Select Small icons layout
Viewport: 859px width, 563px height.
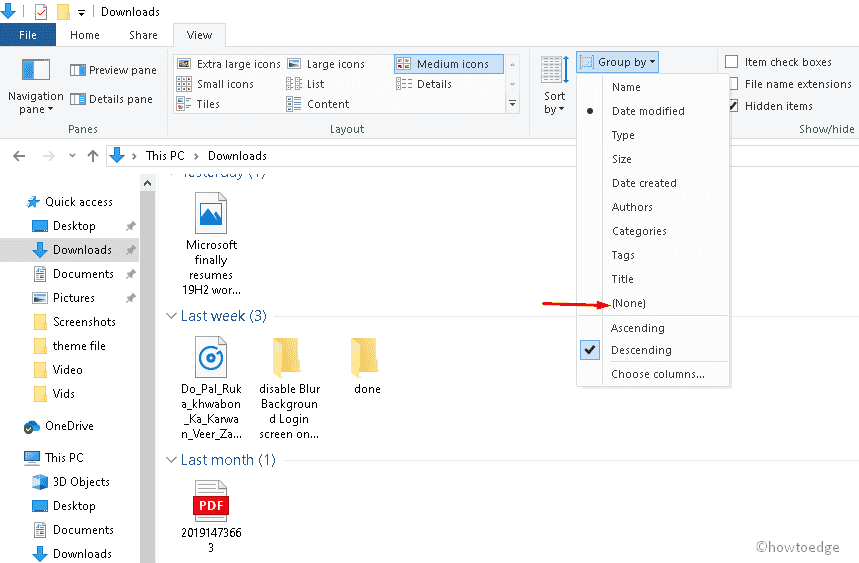tap(215, 84)
